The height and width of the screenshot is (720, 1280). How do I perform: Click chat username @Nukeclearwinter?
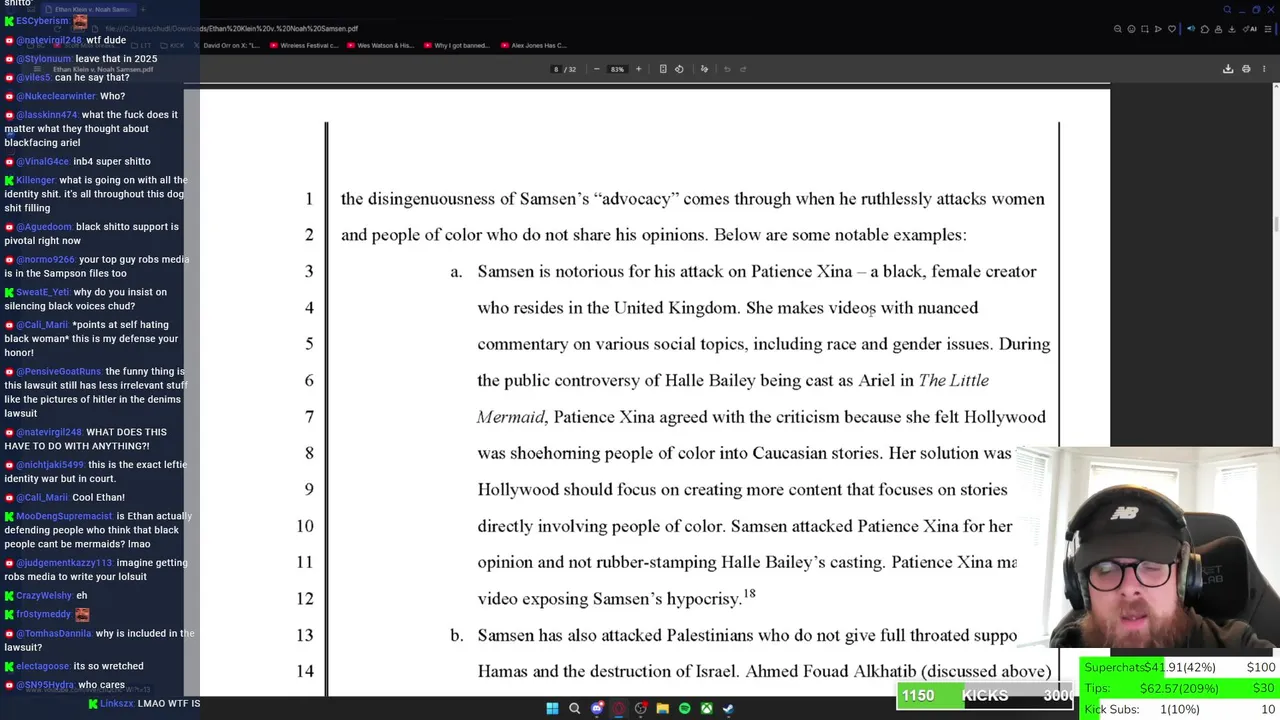(x=56, y=96)
